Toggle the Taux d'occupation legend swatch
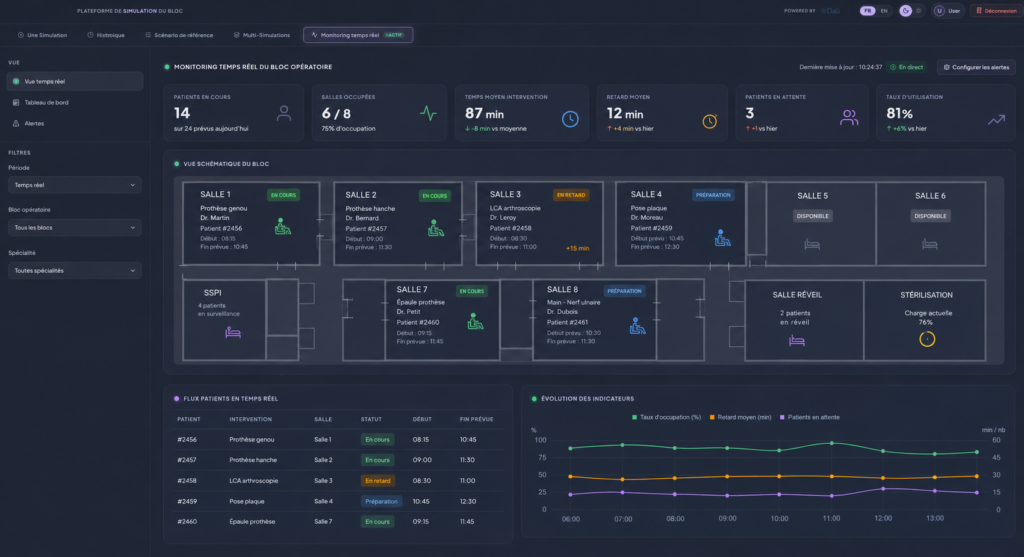This screenshot has width=1024, height=557. pos(634,417)
